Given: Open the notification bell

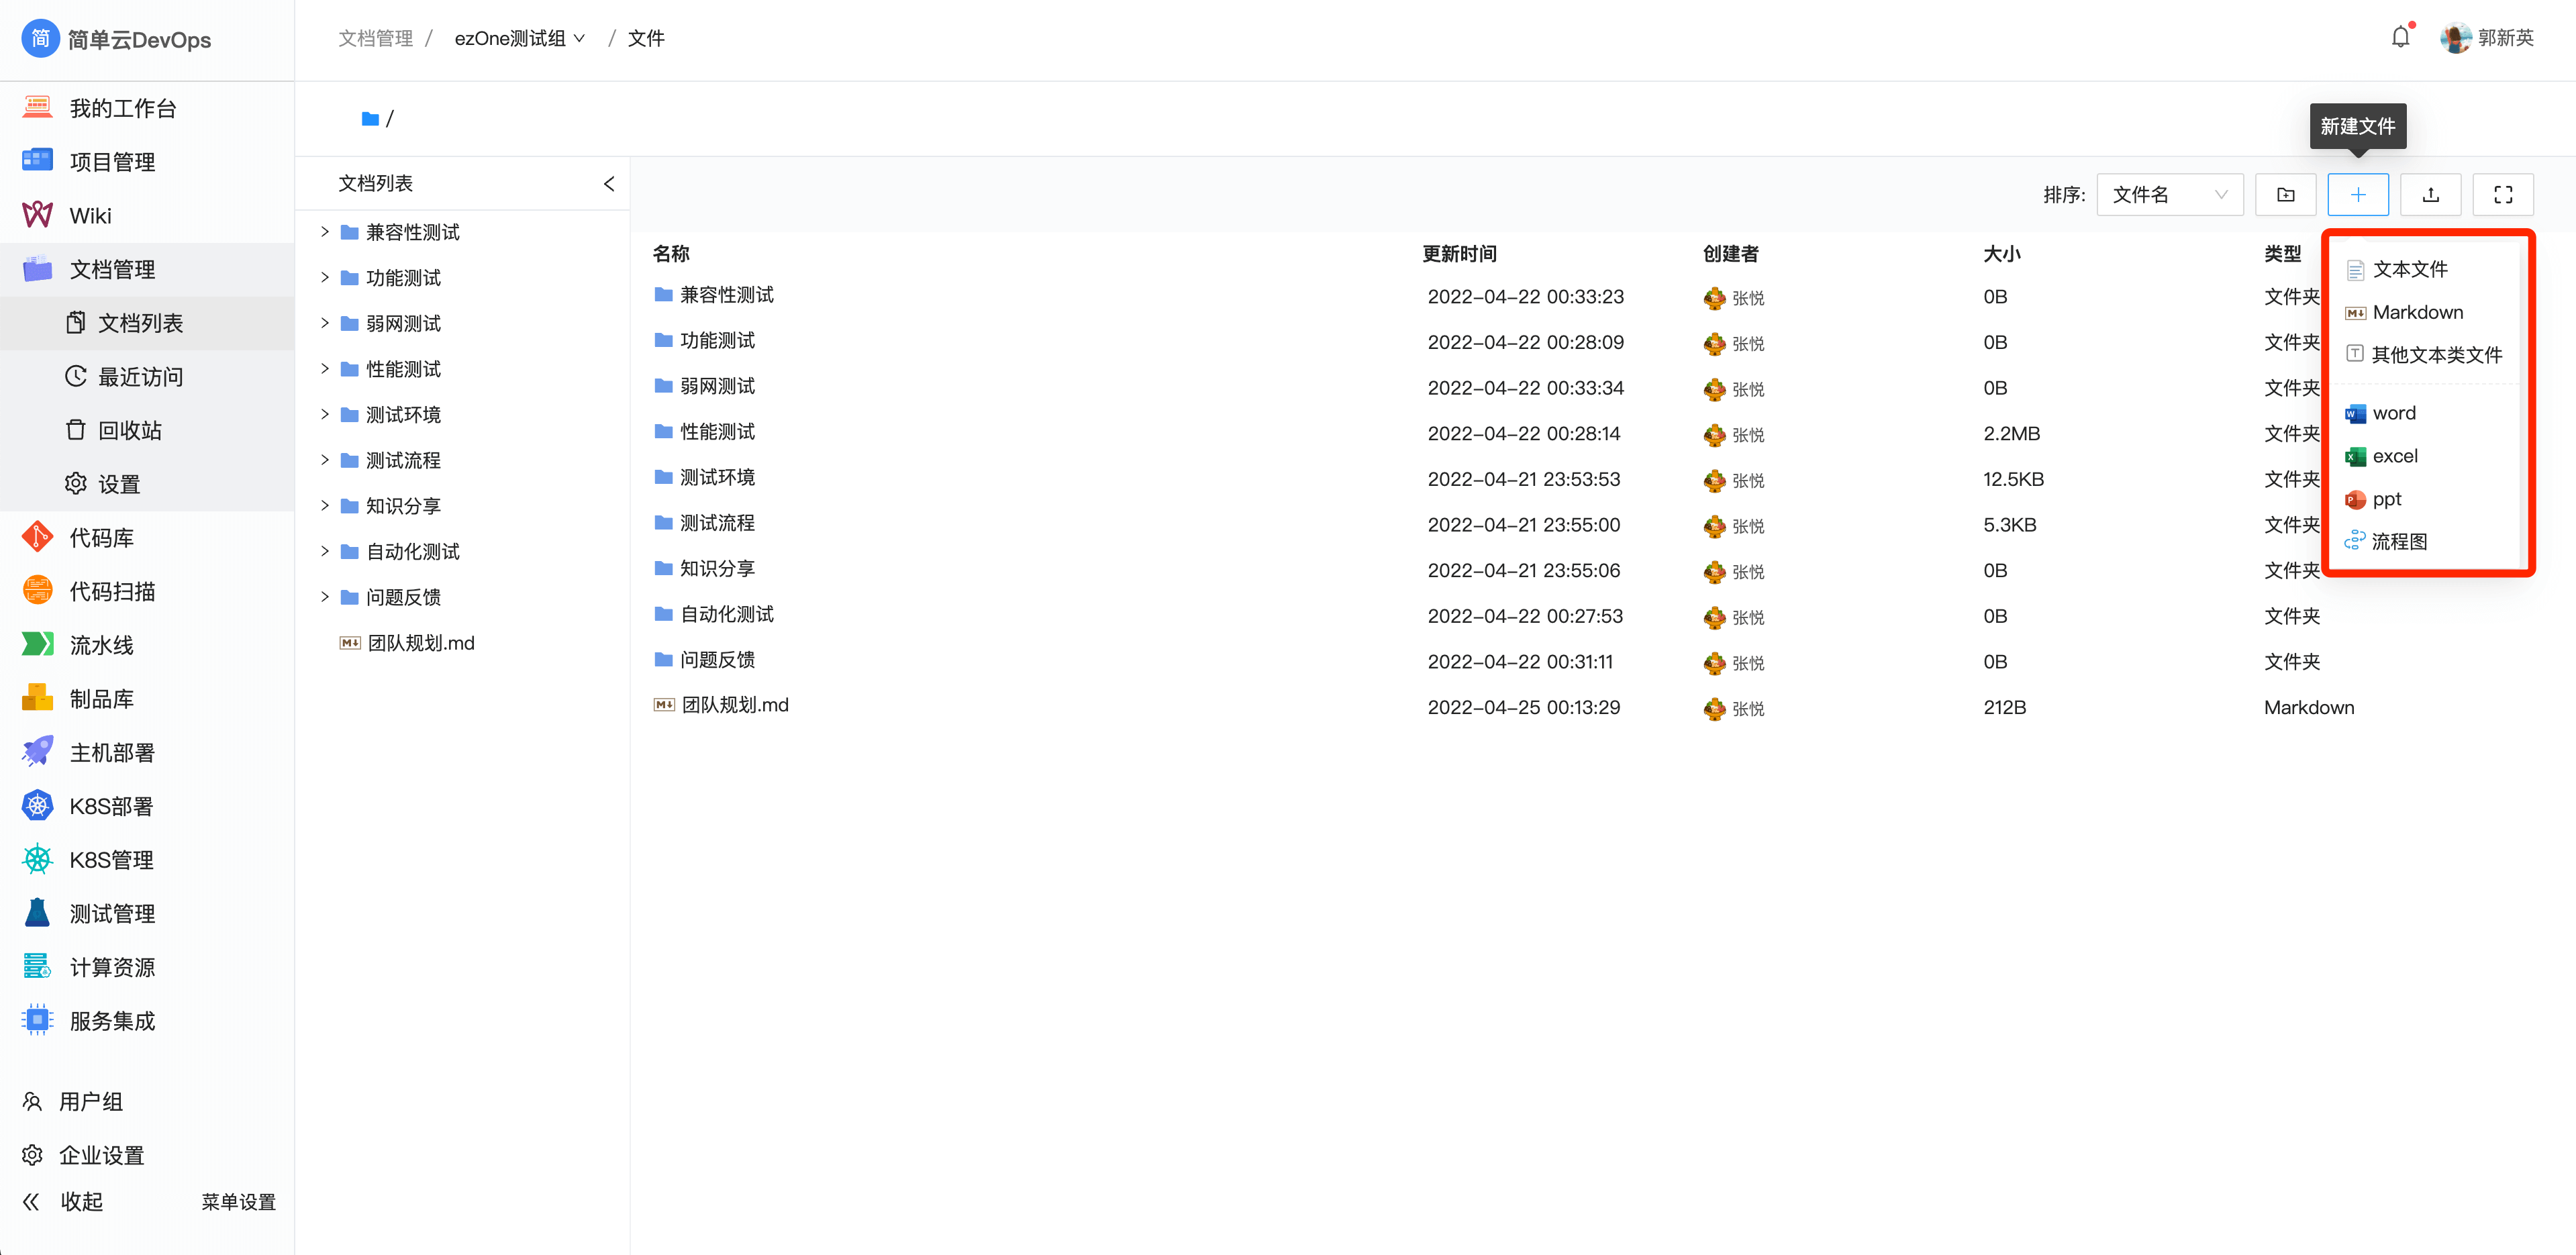Looking at the screenshot, I should click(2400, 38).
